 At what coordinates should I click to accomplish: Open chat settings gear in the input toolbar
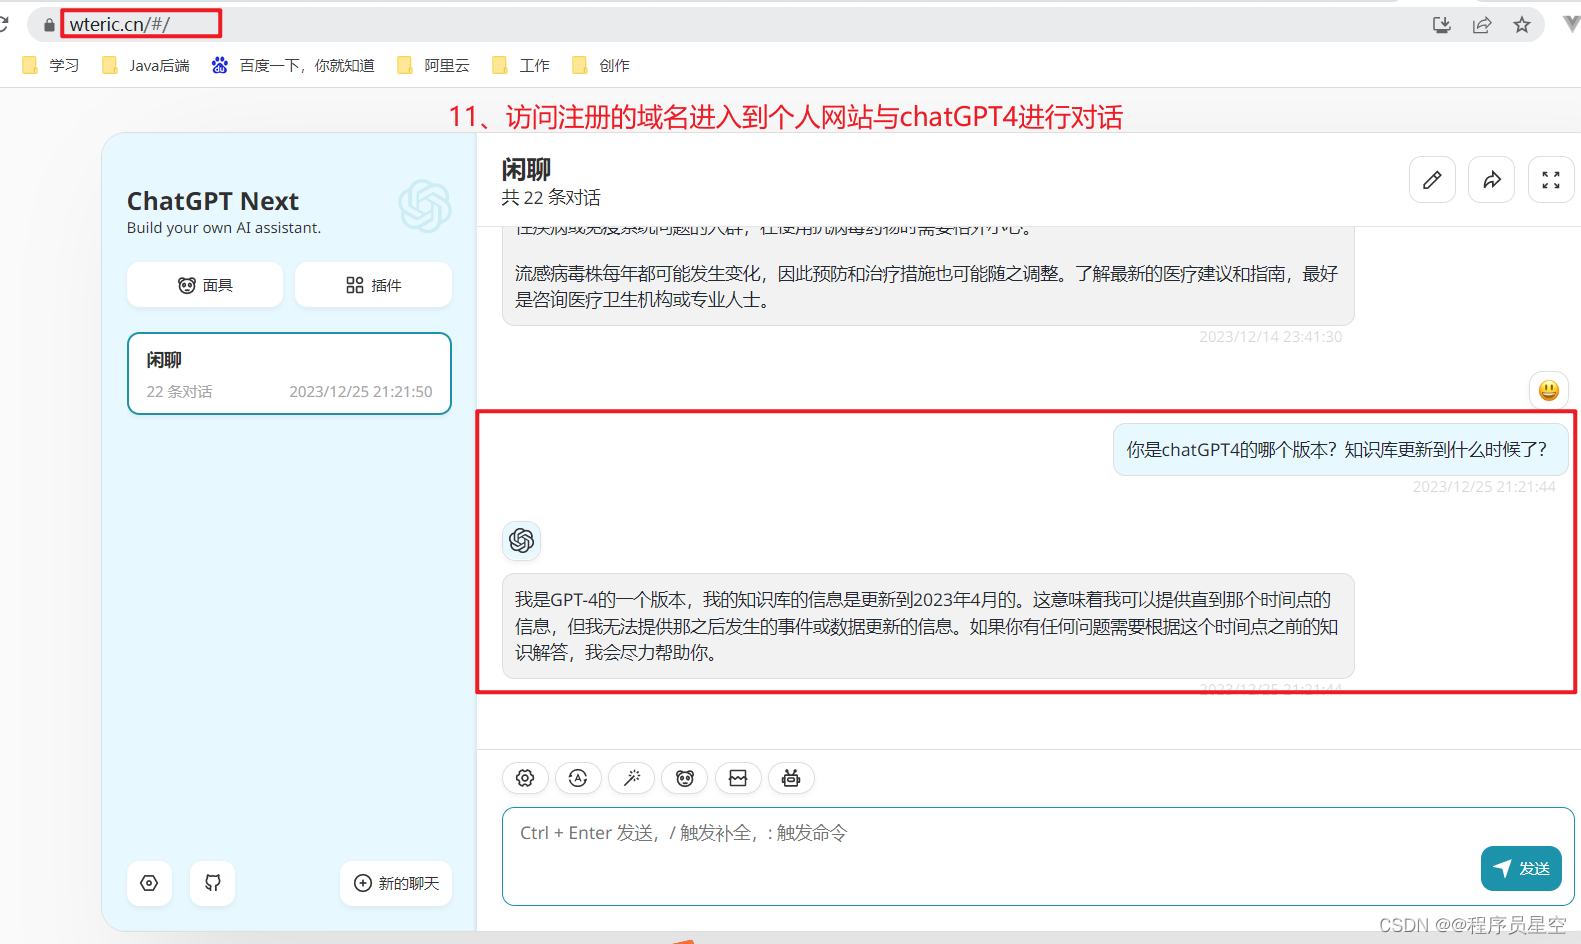pos(525,778)
